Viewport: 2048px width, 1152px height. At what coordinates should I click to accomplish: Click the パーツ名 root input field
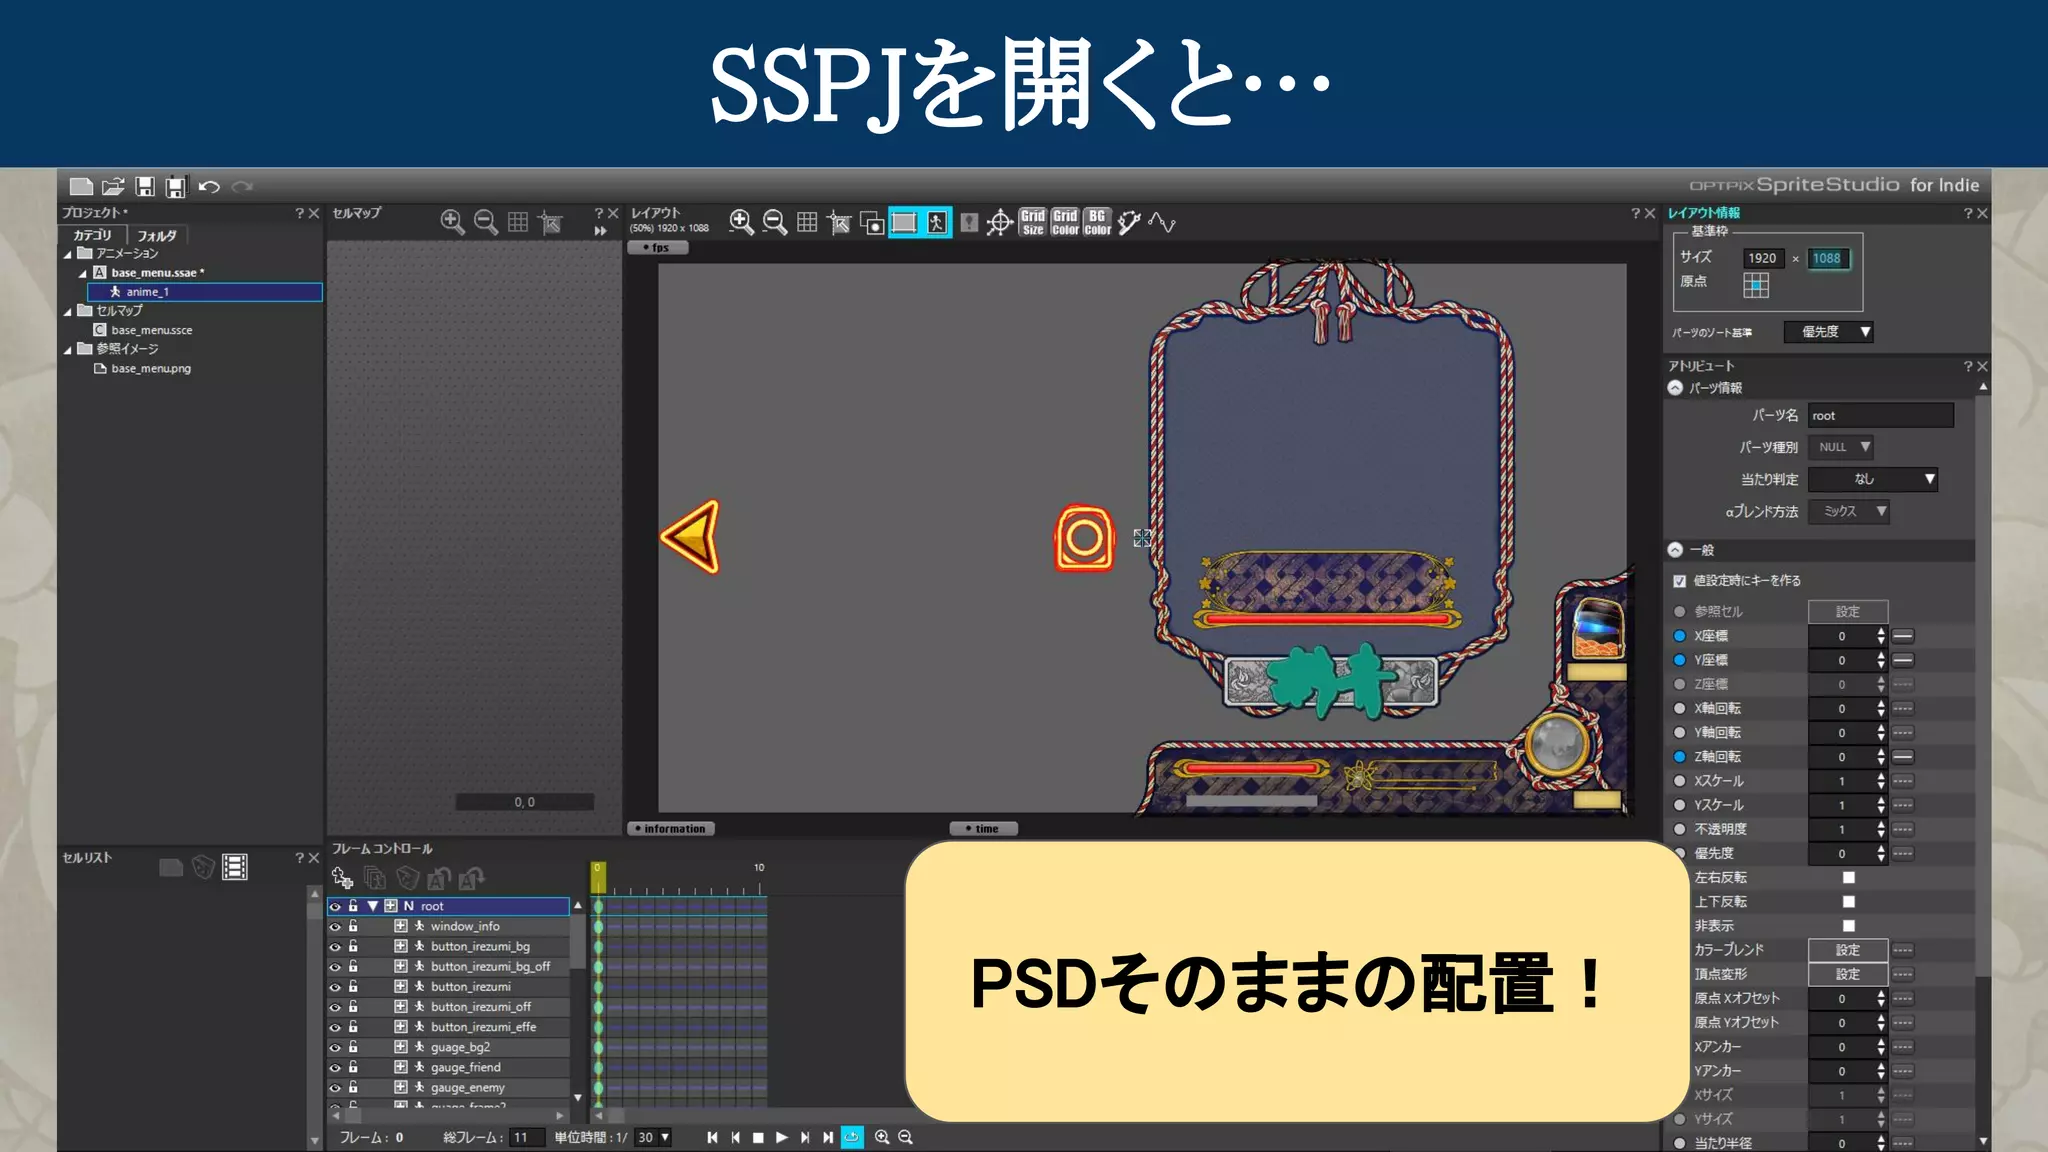click(x=1881, y=415)
